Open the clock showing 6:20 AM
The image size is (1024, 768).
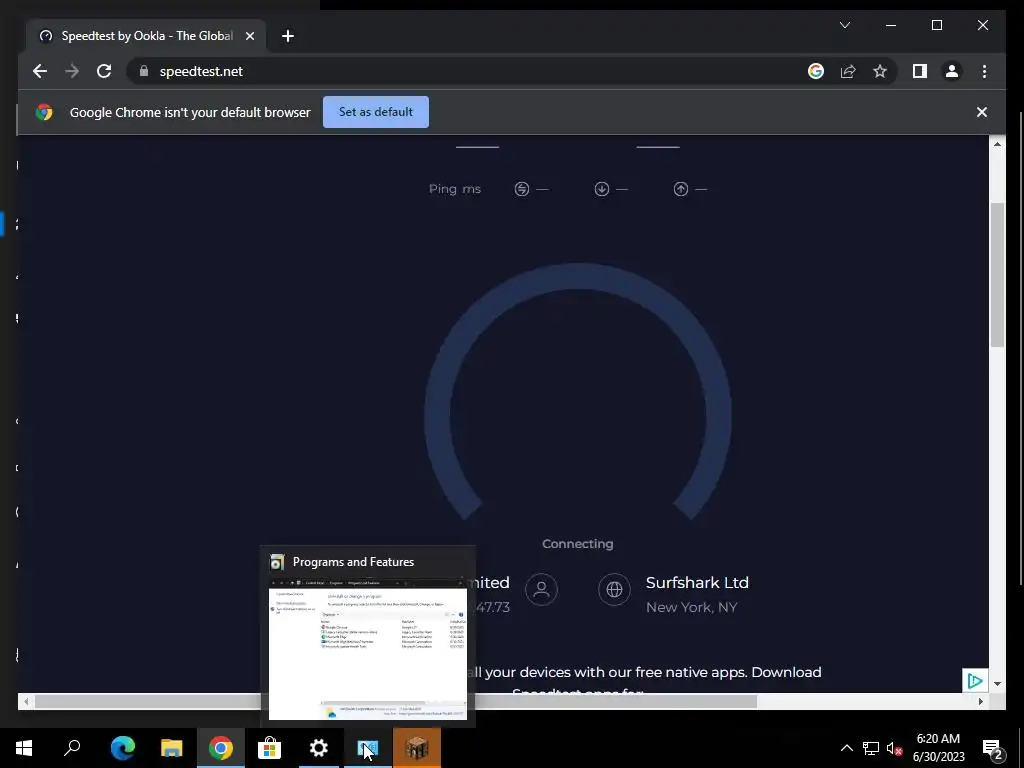click(938, 748)
